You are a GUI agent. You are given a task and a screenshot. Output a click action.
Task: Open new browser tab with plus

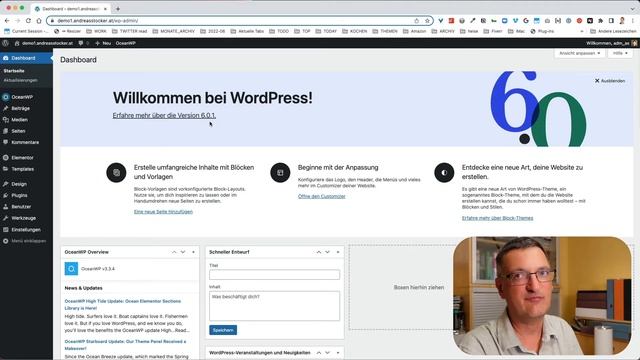coord(118,9)
